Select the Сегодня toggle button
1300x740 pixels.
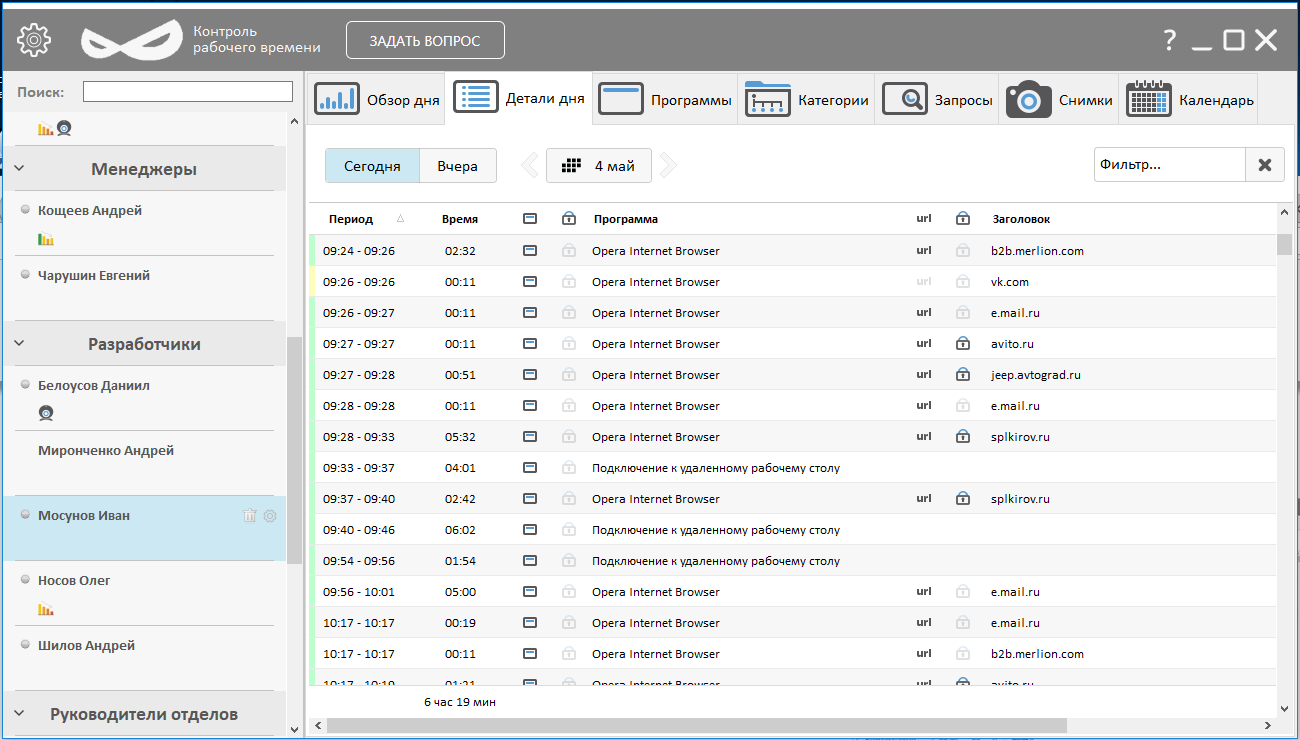(372, 166)
